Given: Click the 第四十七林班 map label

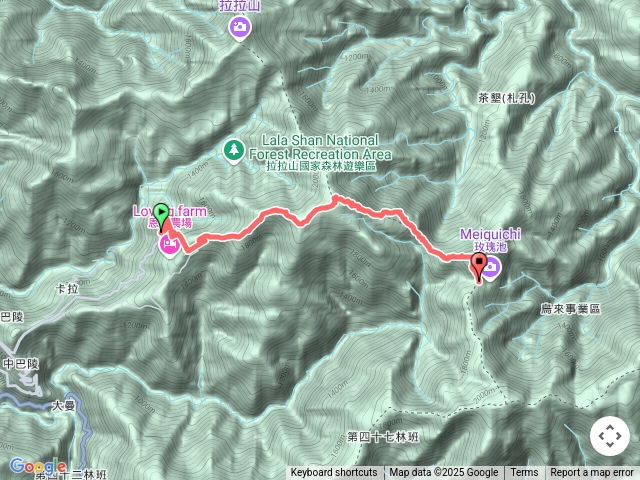Looking at the screenshot, I should [x=383, y=437].
